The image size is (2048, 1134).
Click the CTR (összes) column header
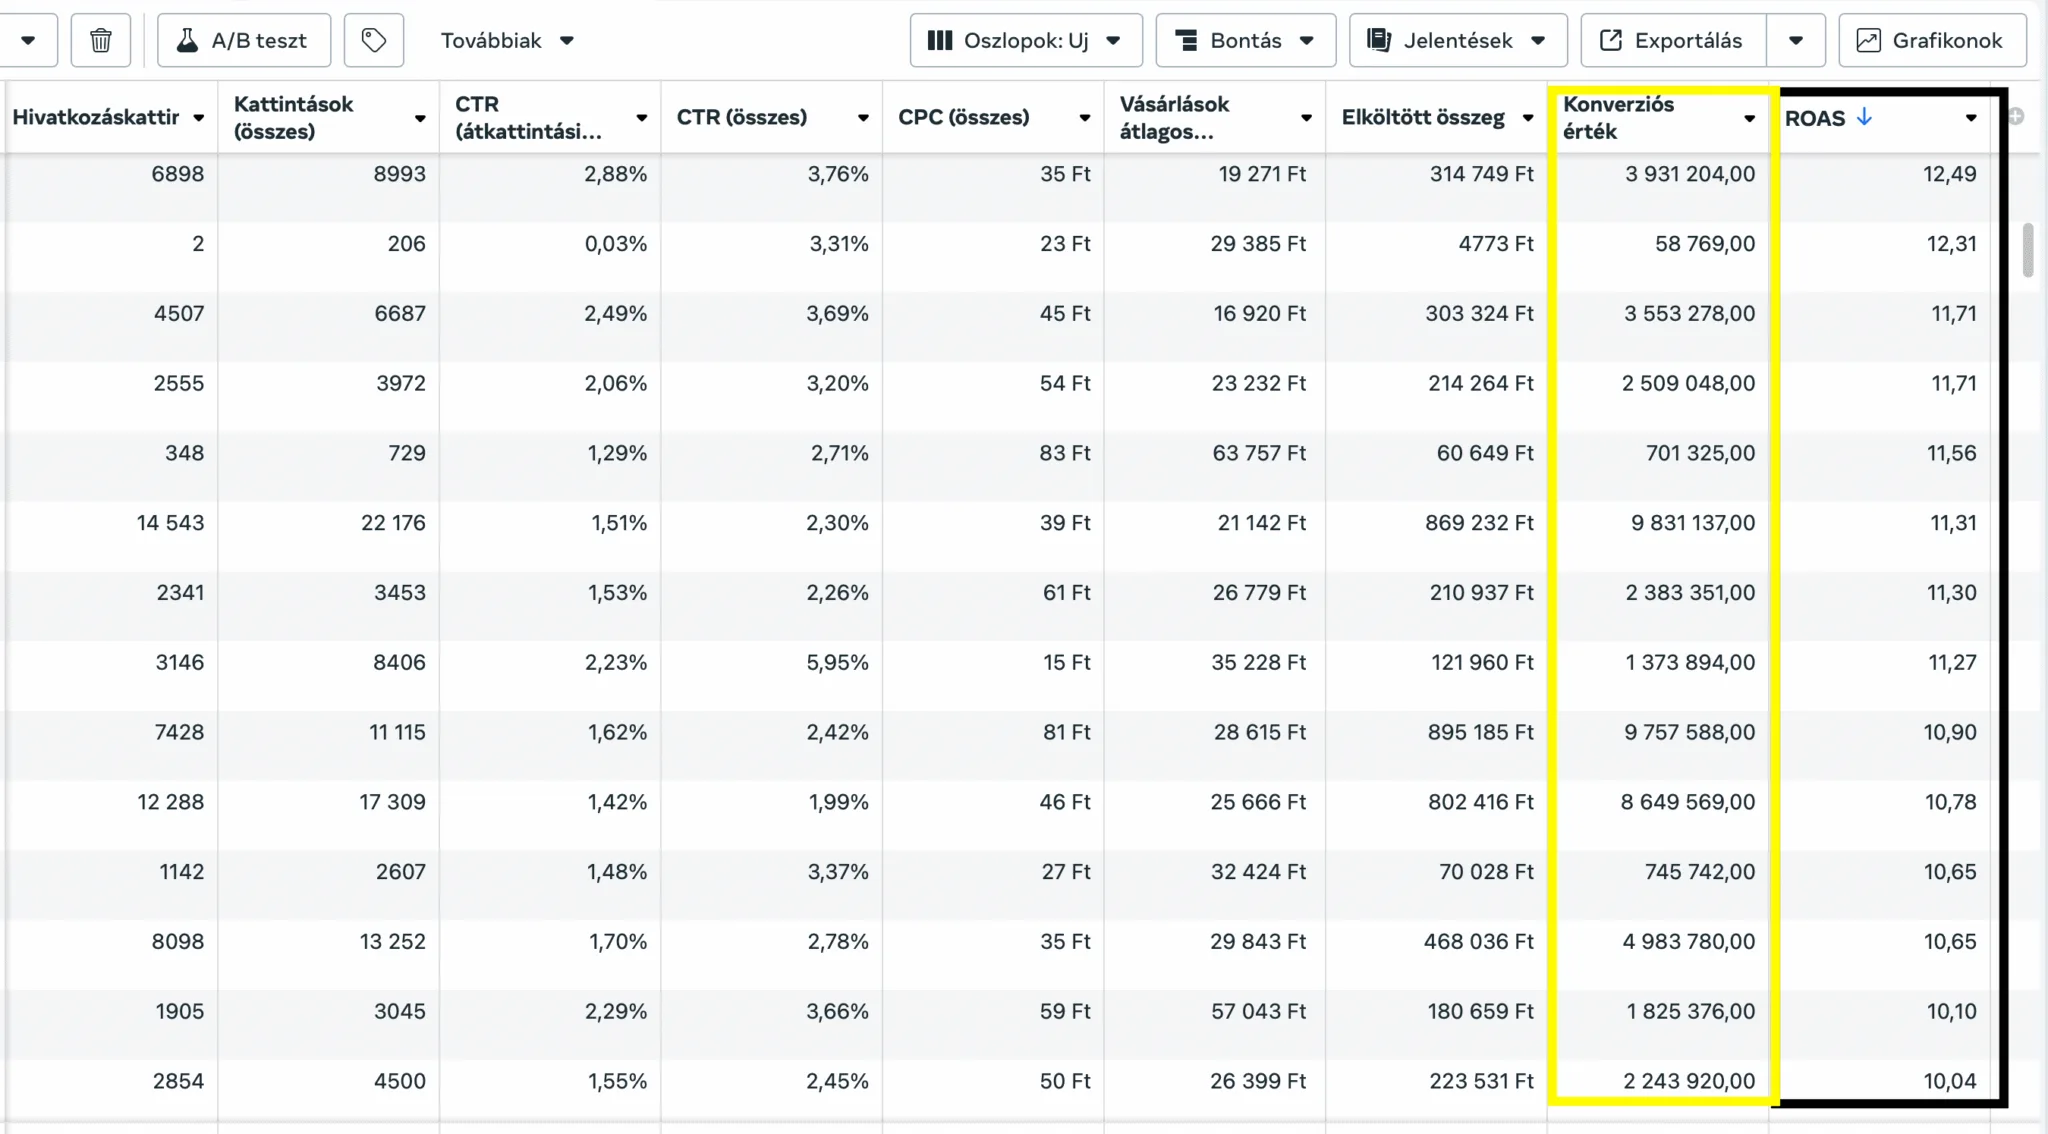[x=741, y=117]
